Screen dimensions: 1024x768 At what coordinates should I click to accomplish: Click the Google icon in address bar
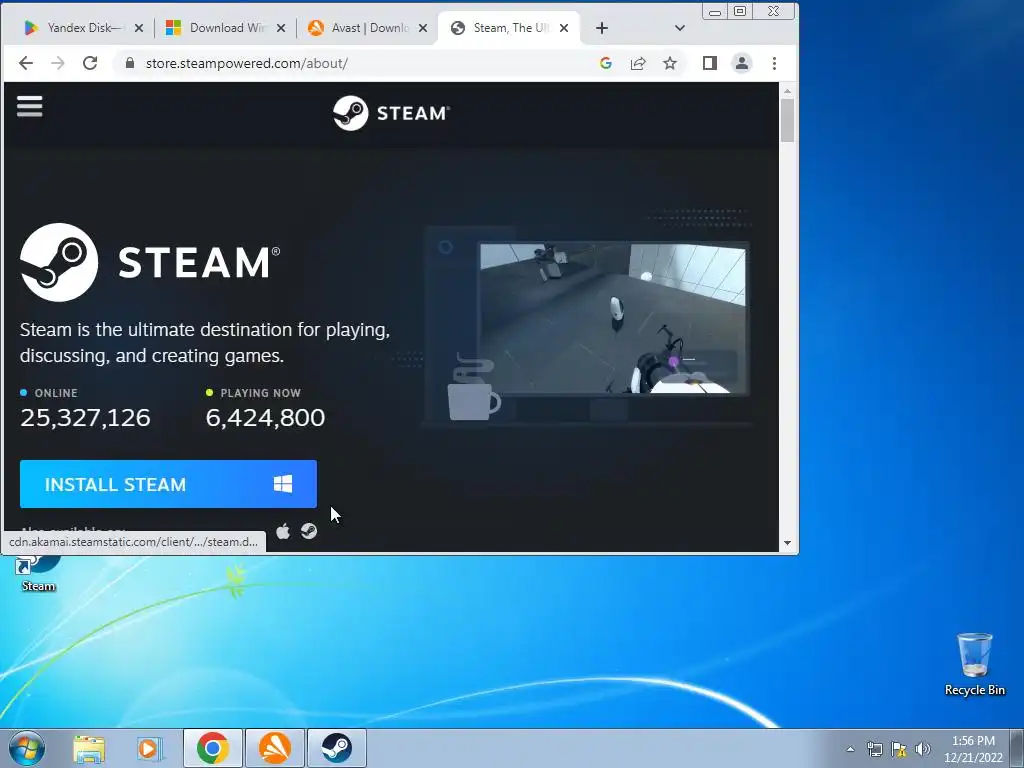[605, 63]
